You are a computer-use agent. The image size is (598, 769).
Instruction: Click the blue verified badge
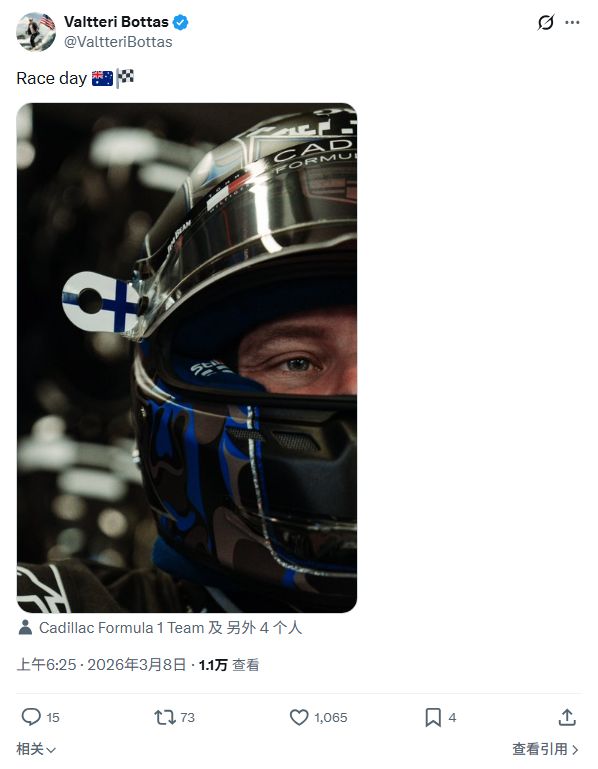coord(181,22)
